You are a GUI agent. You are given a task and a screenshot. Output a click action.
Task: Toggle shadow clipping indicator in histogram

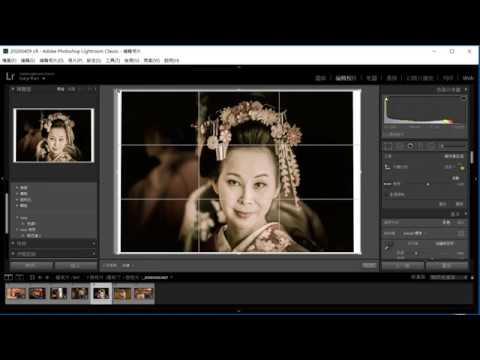point(386,99)
